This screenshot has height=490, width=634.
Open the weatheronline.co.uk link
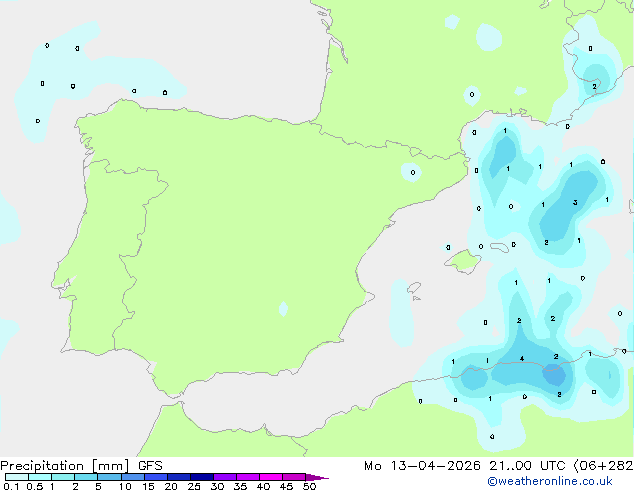click(x=550, y=481)
